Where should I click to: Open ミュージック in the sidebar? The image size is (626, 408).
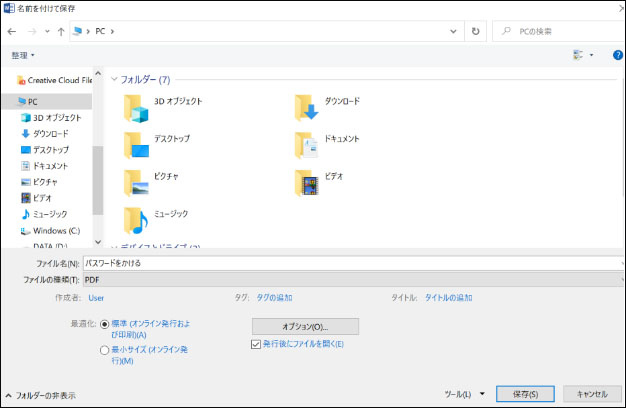click(44, 214)
